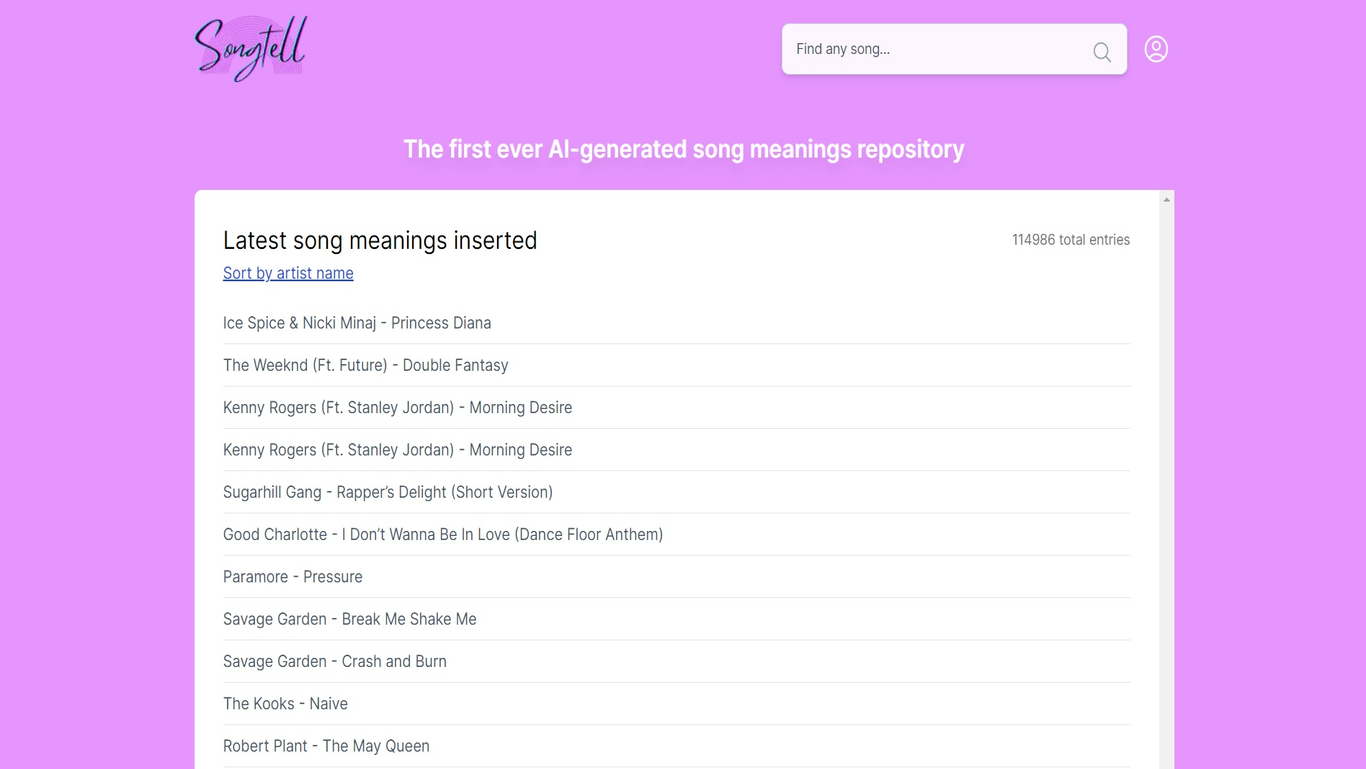View Paramore - Pressure song meaning
Screen dimensions: 1366x769
(293, 577)
